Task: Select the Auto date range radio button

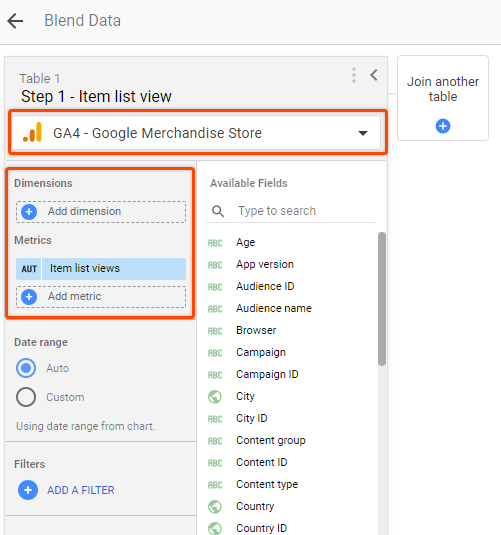Action: point(26,368)
